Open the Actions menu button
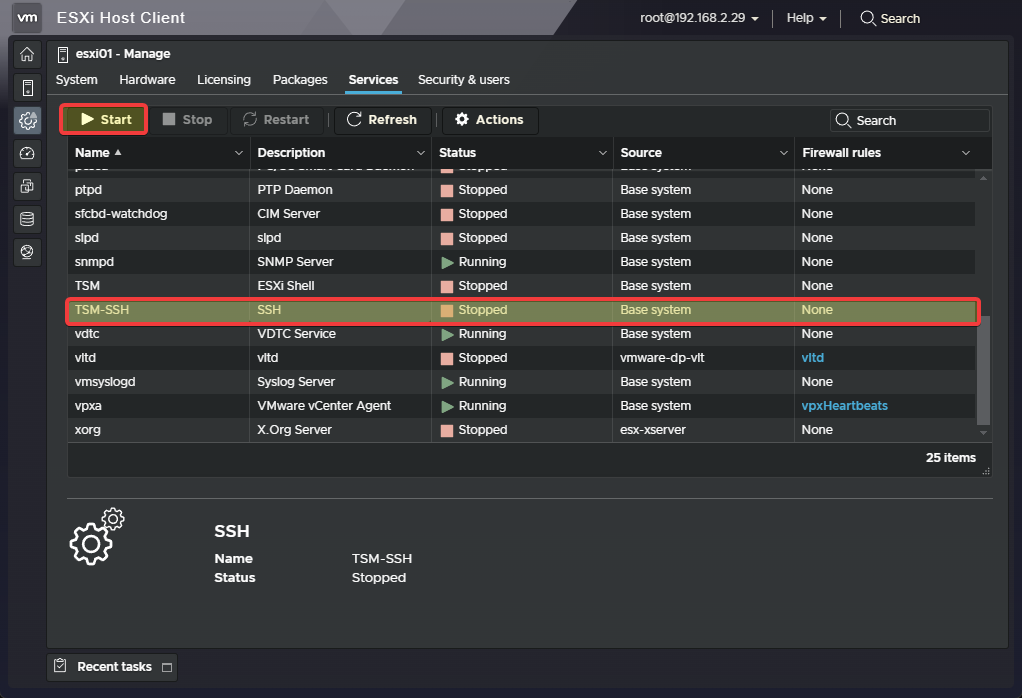This screenshot has width=1022, height=698. tap(490, 120)
